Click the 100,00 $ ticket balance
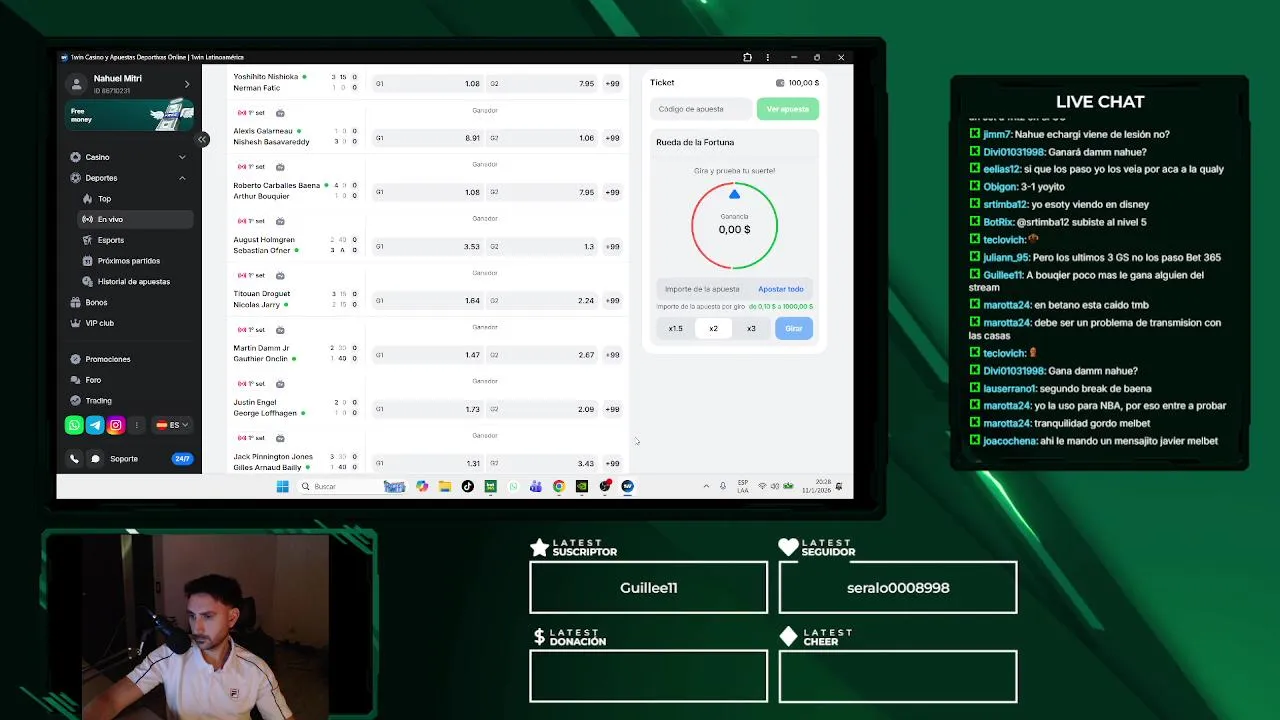 (x=797, y=83)
